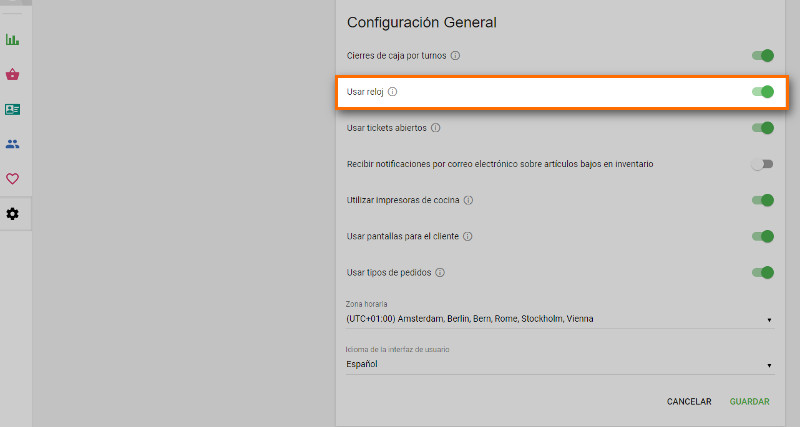Screen dimensions: 800x427
Task: Open the loyalty heart icon
Action: (12, 179)
